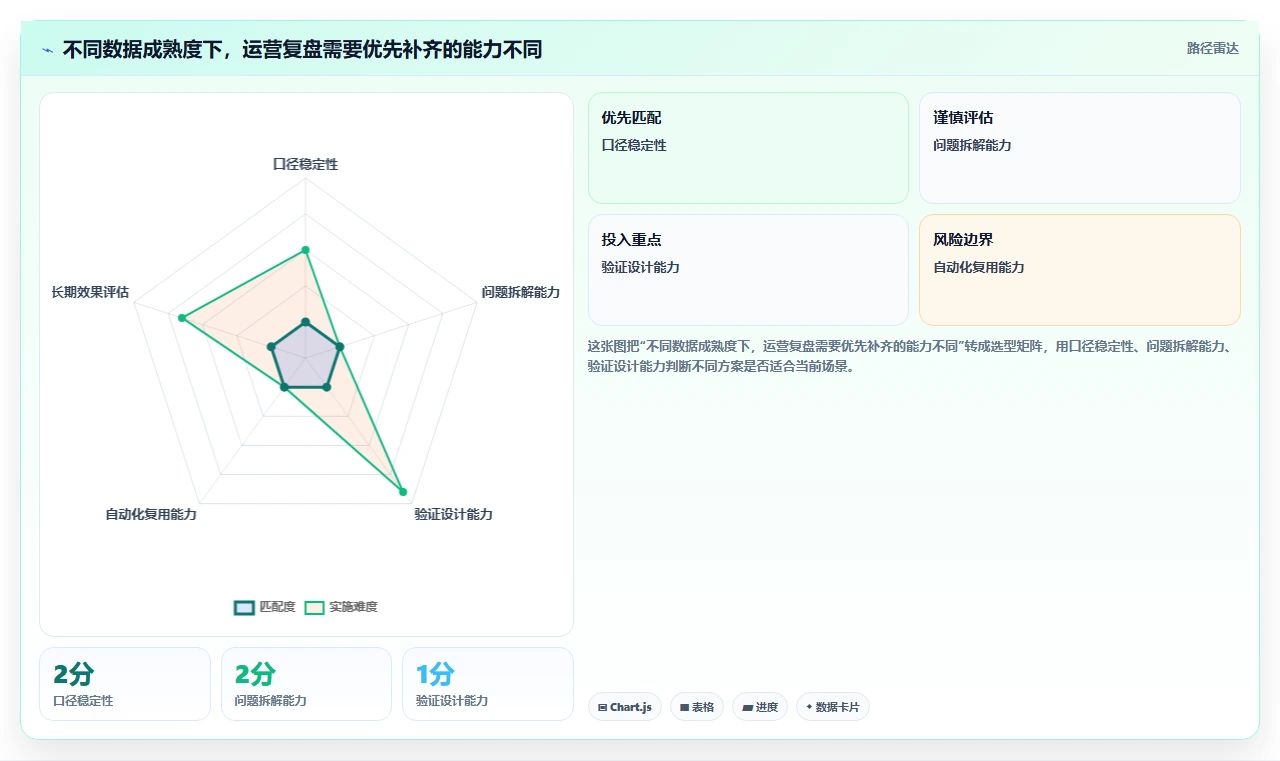Click 匹配度 data point on 长期效果评估 axis
Screen dimensions: 1280x761
pos(271,347)
